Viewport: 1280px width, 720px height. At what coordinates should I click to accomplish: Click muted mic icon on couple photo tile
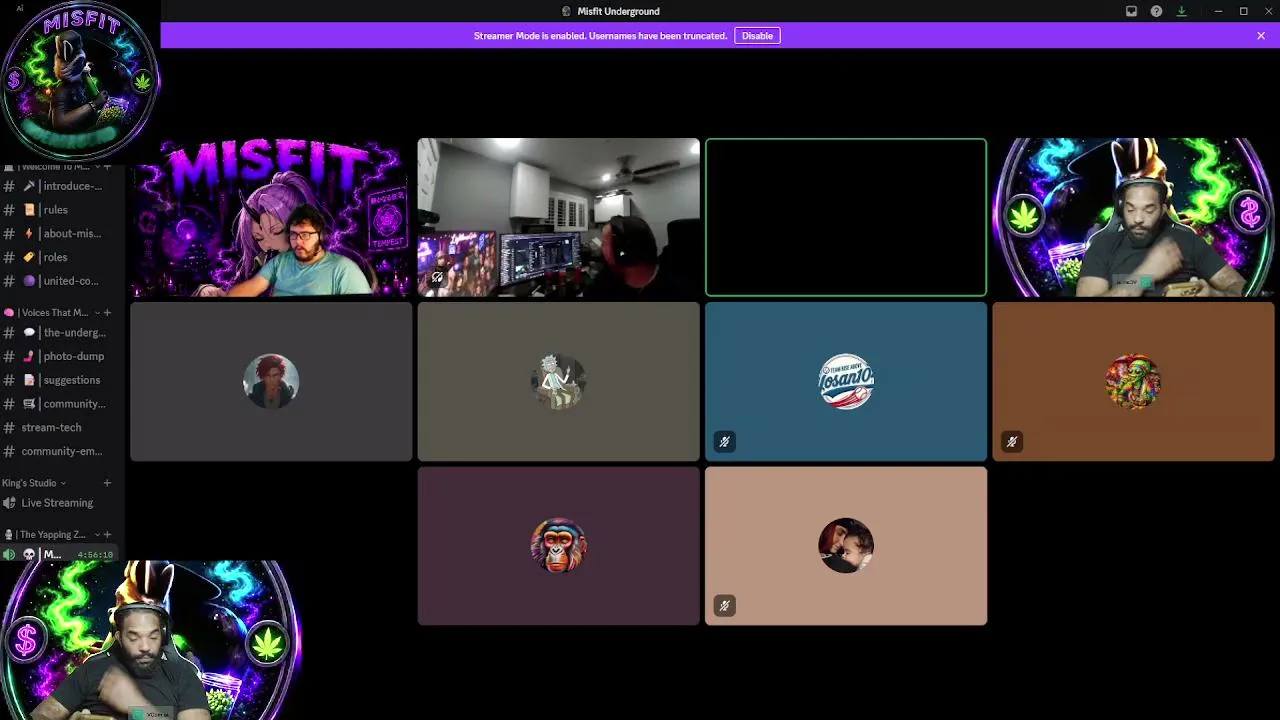tap(725, 605)
